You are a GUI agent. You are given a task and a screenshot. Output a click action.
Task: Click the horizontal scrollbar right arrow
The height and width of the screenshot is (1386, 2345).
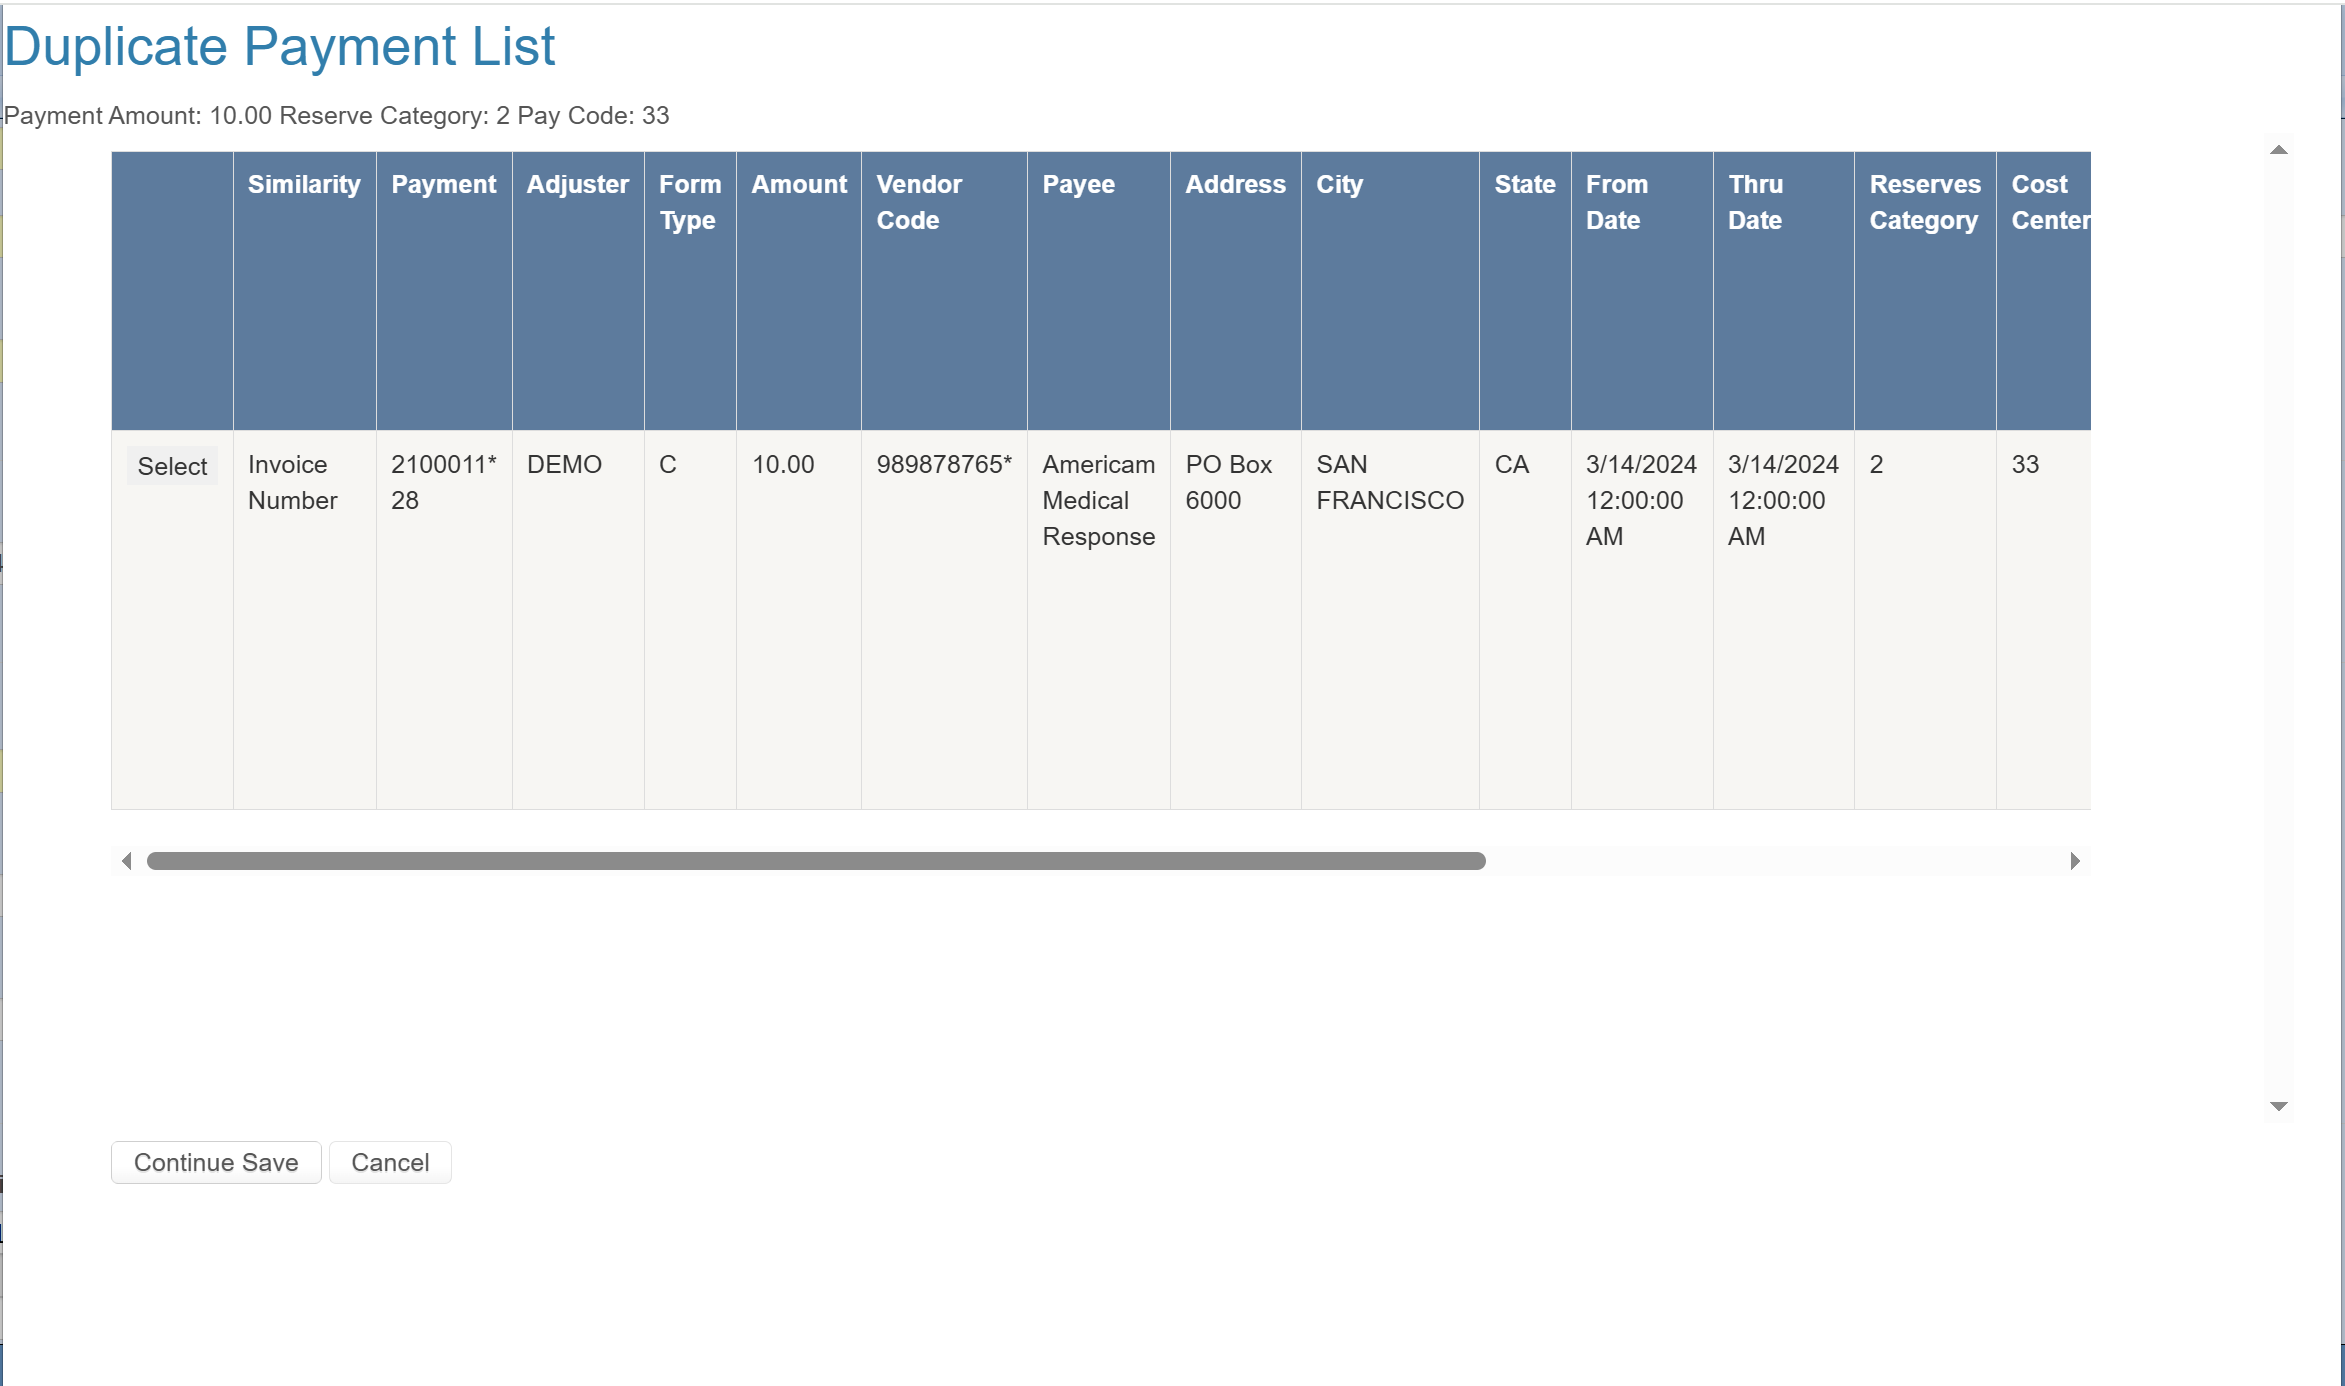click(2075, 861)
